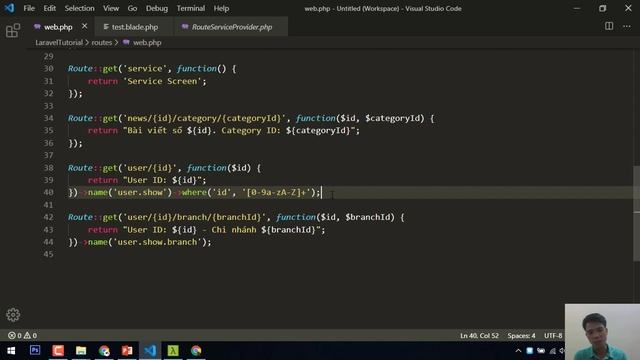
Task: Click the $branchId parameter on line 42
Action: 369,217
